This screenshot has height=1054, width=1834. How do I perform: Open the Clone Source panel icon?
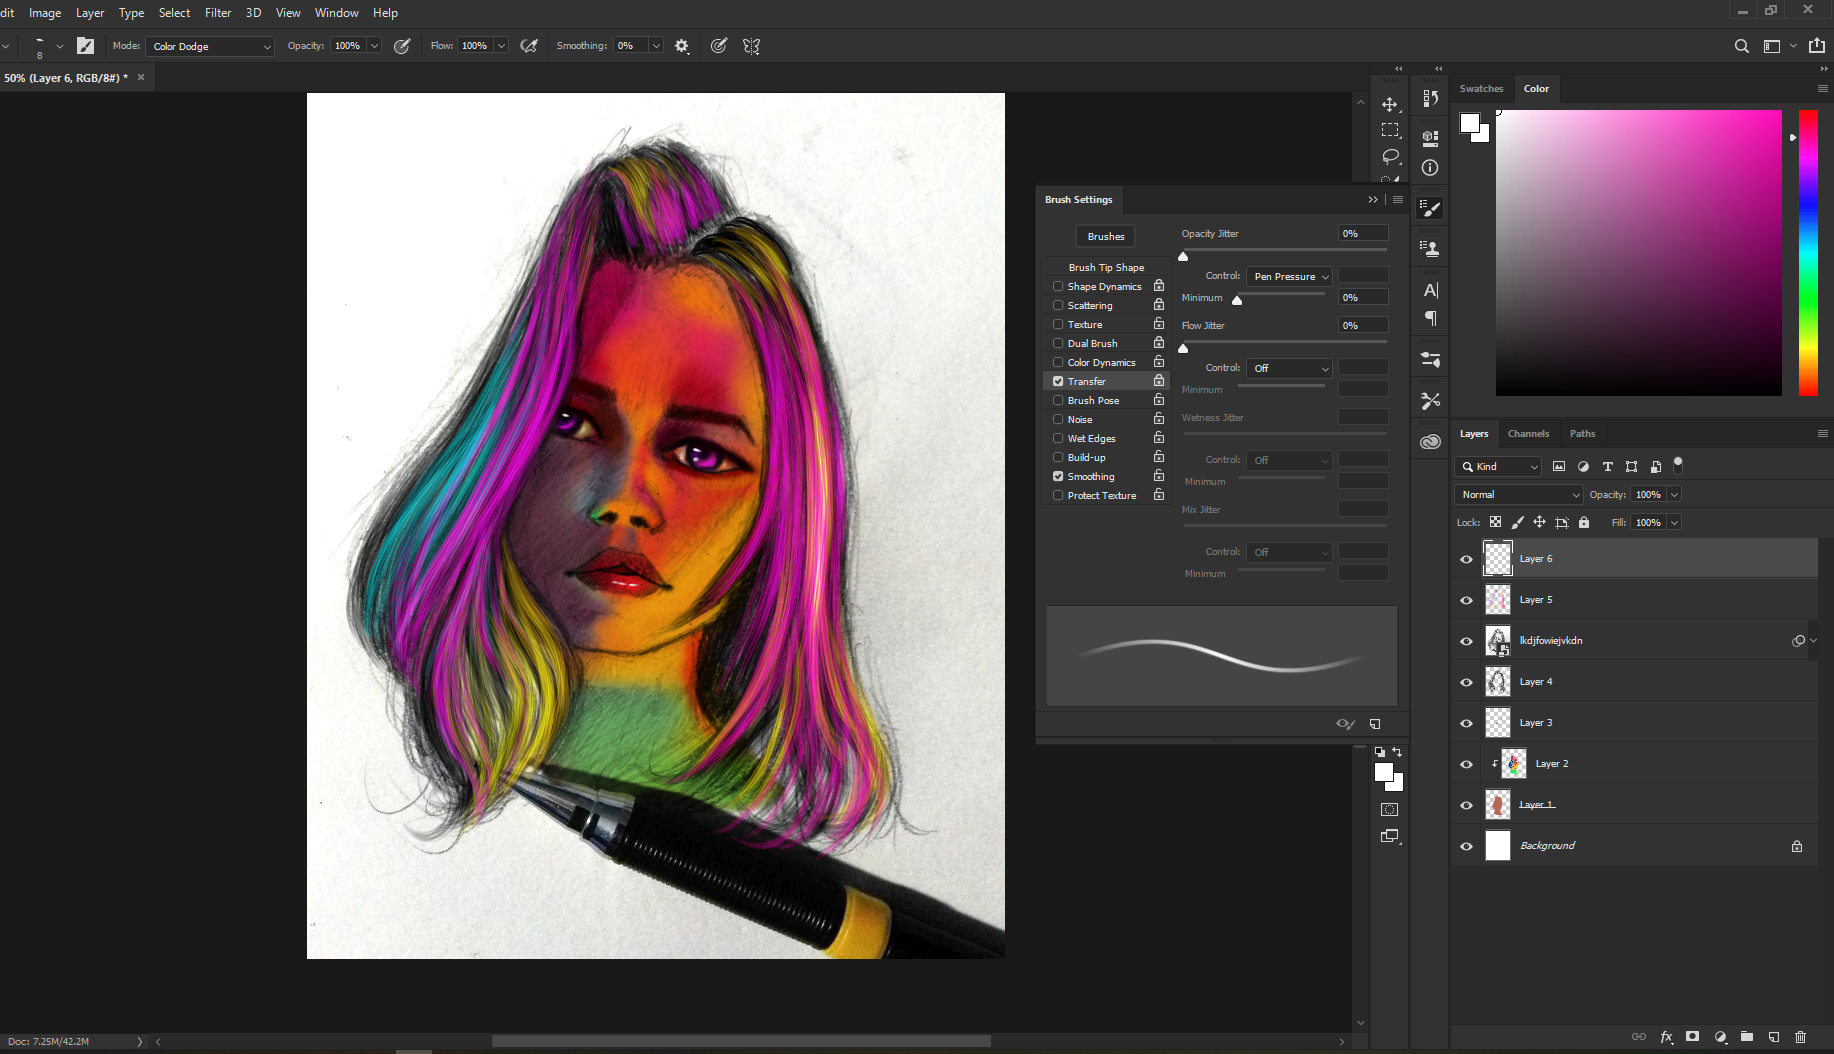[1430, 248]
